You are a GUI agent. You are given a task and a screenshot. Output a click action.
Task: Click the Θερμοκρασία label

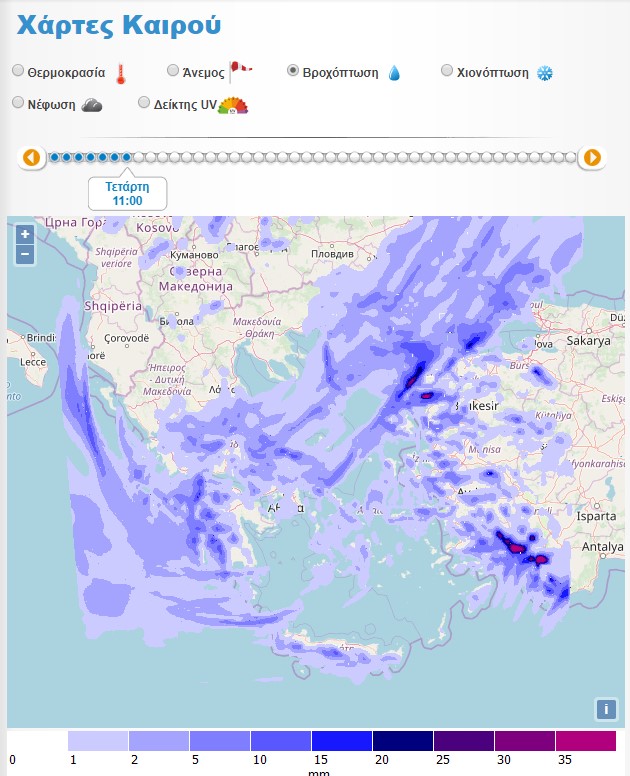pyautogui.click(x=66, y=73)
